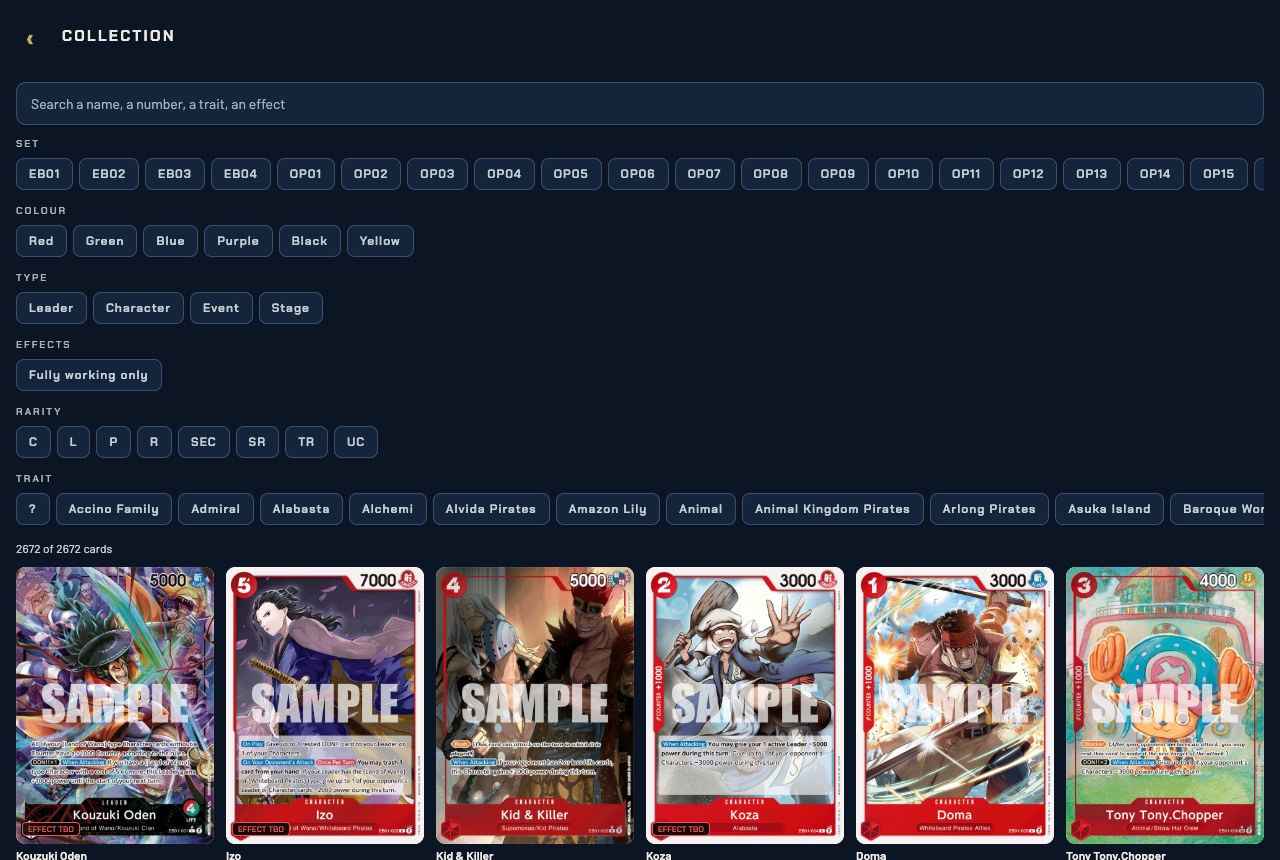The image size is (1280, 860).
Task: Filter cards by Purple colour
Action: [238, 241]
